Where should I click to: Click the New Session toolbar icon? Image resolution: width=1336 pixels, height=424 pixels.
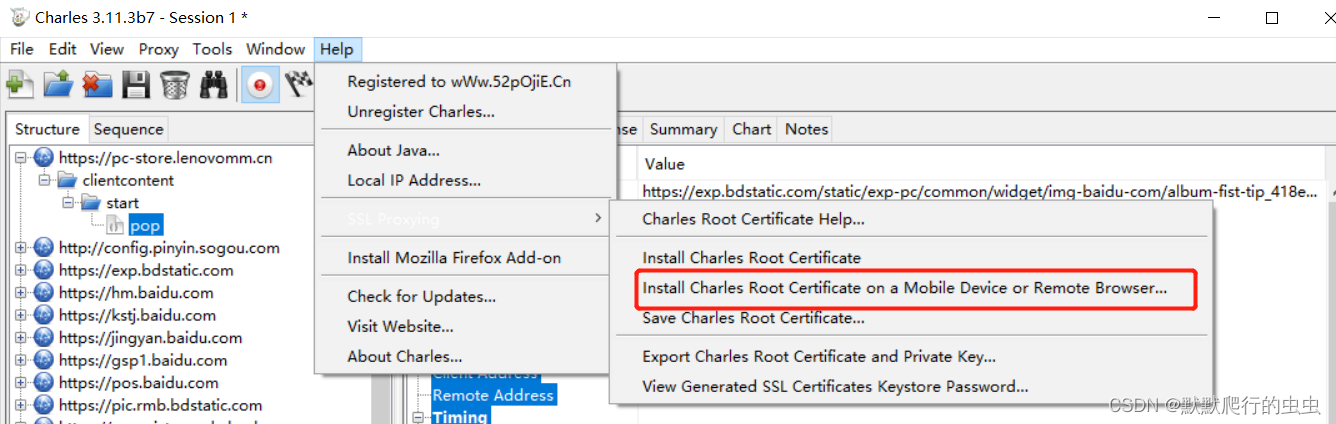(20, 85)
